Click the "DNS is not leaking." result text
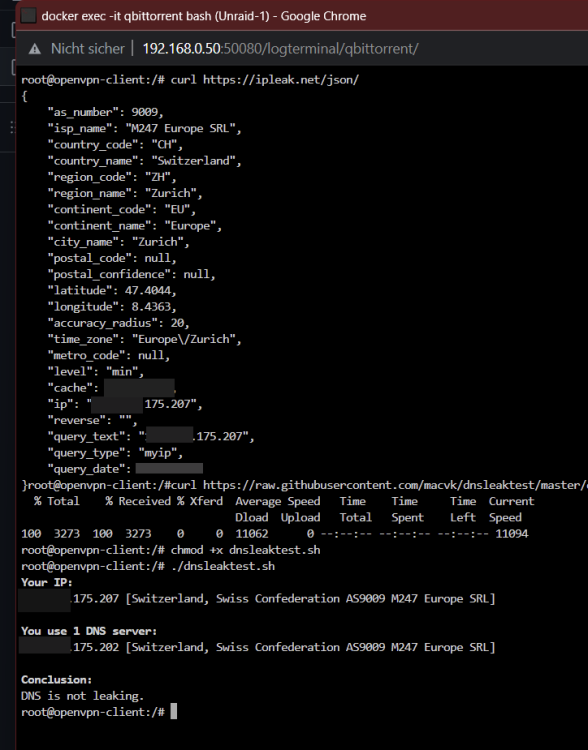Viewport: 588px width, 750px height. coord(82,695)
